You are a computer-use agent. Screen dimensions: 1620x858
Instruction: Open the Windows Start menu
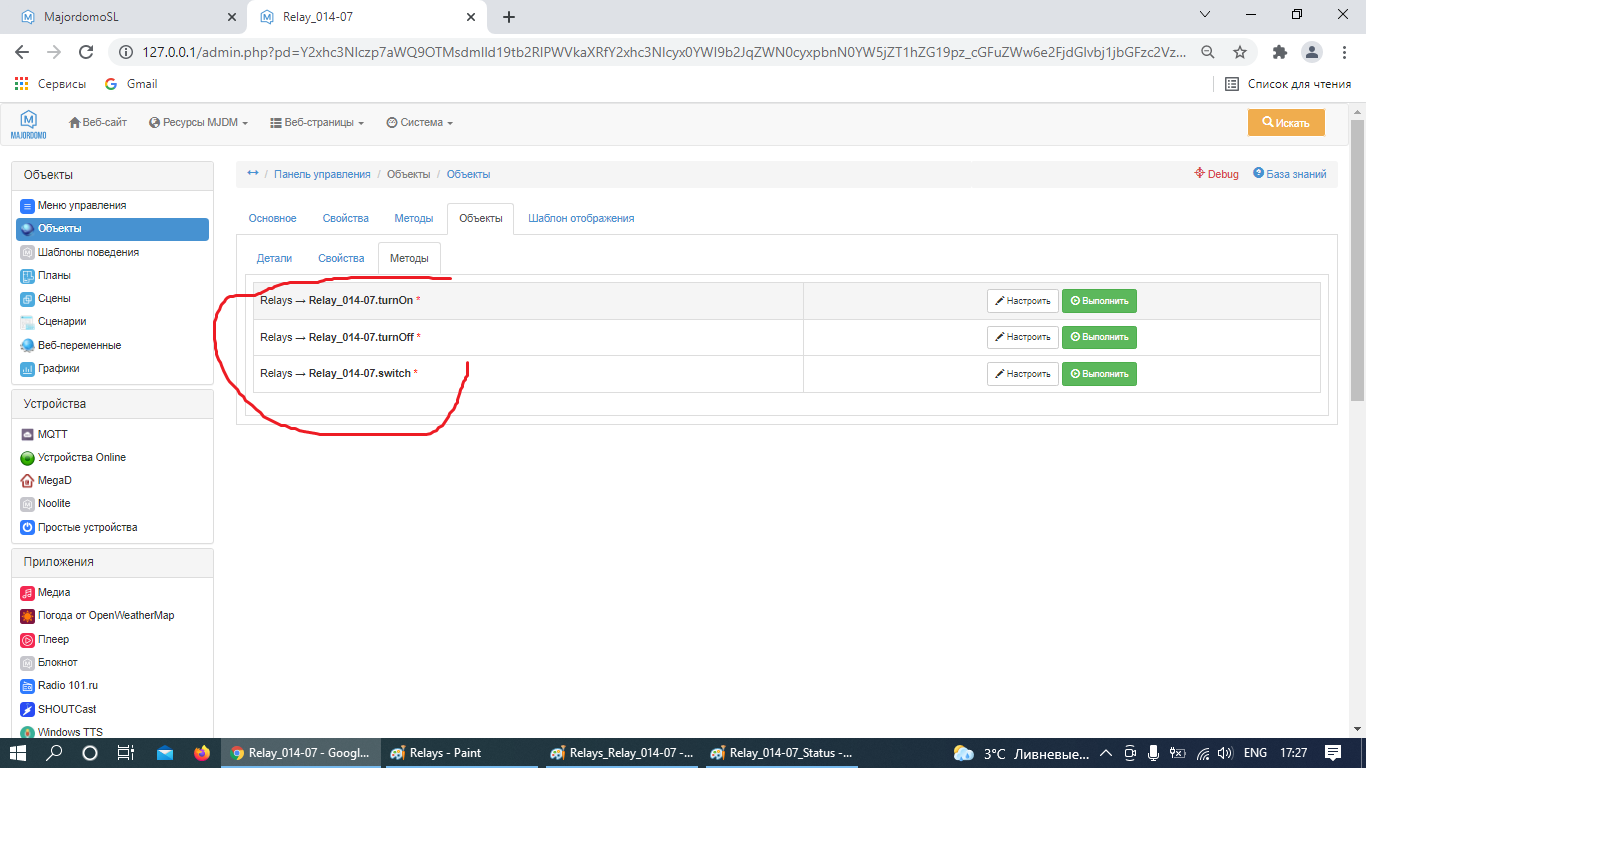pyautogui.click(x=18, y=753)
